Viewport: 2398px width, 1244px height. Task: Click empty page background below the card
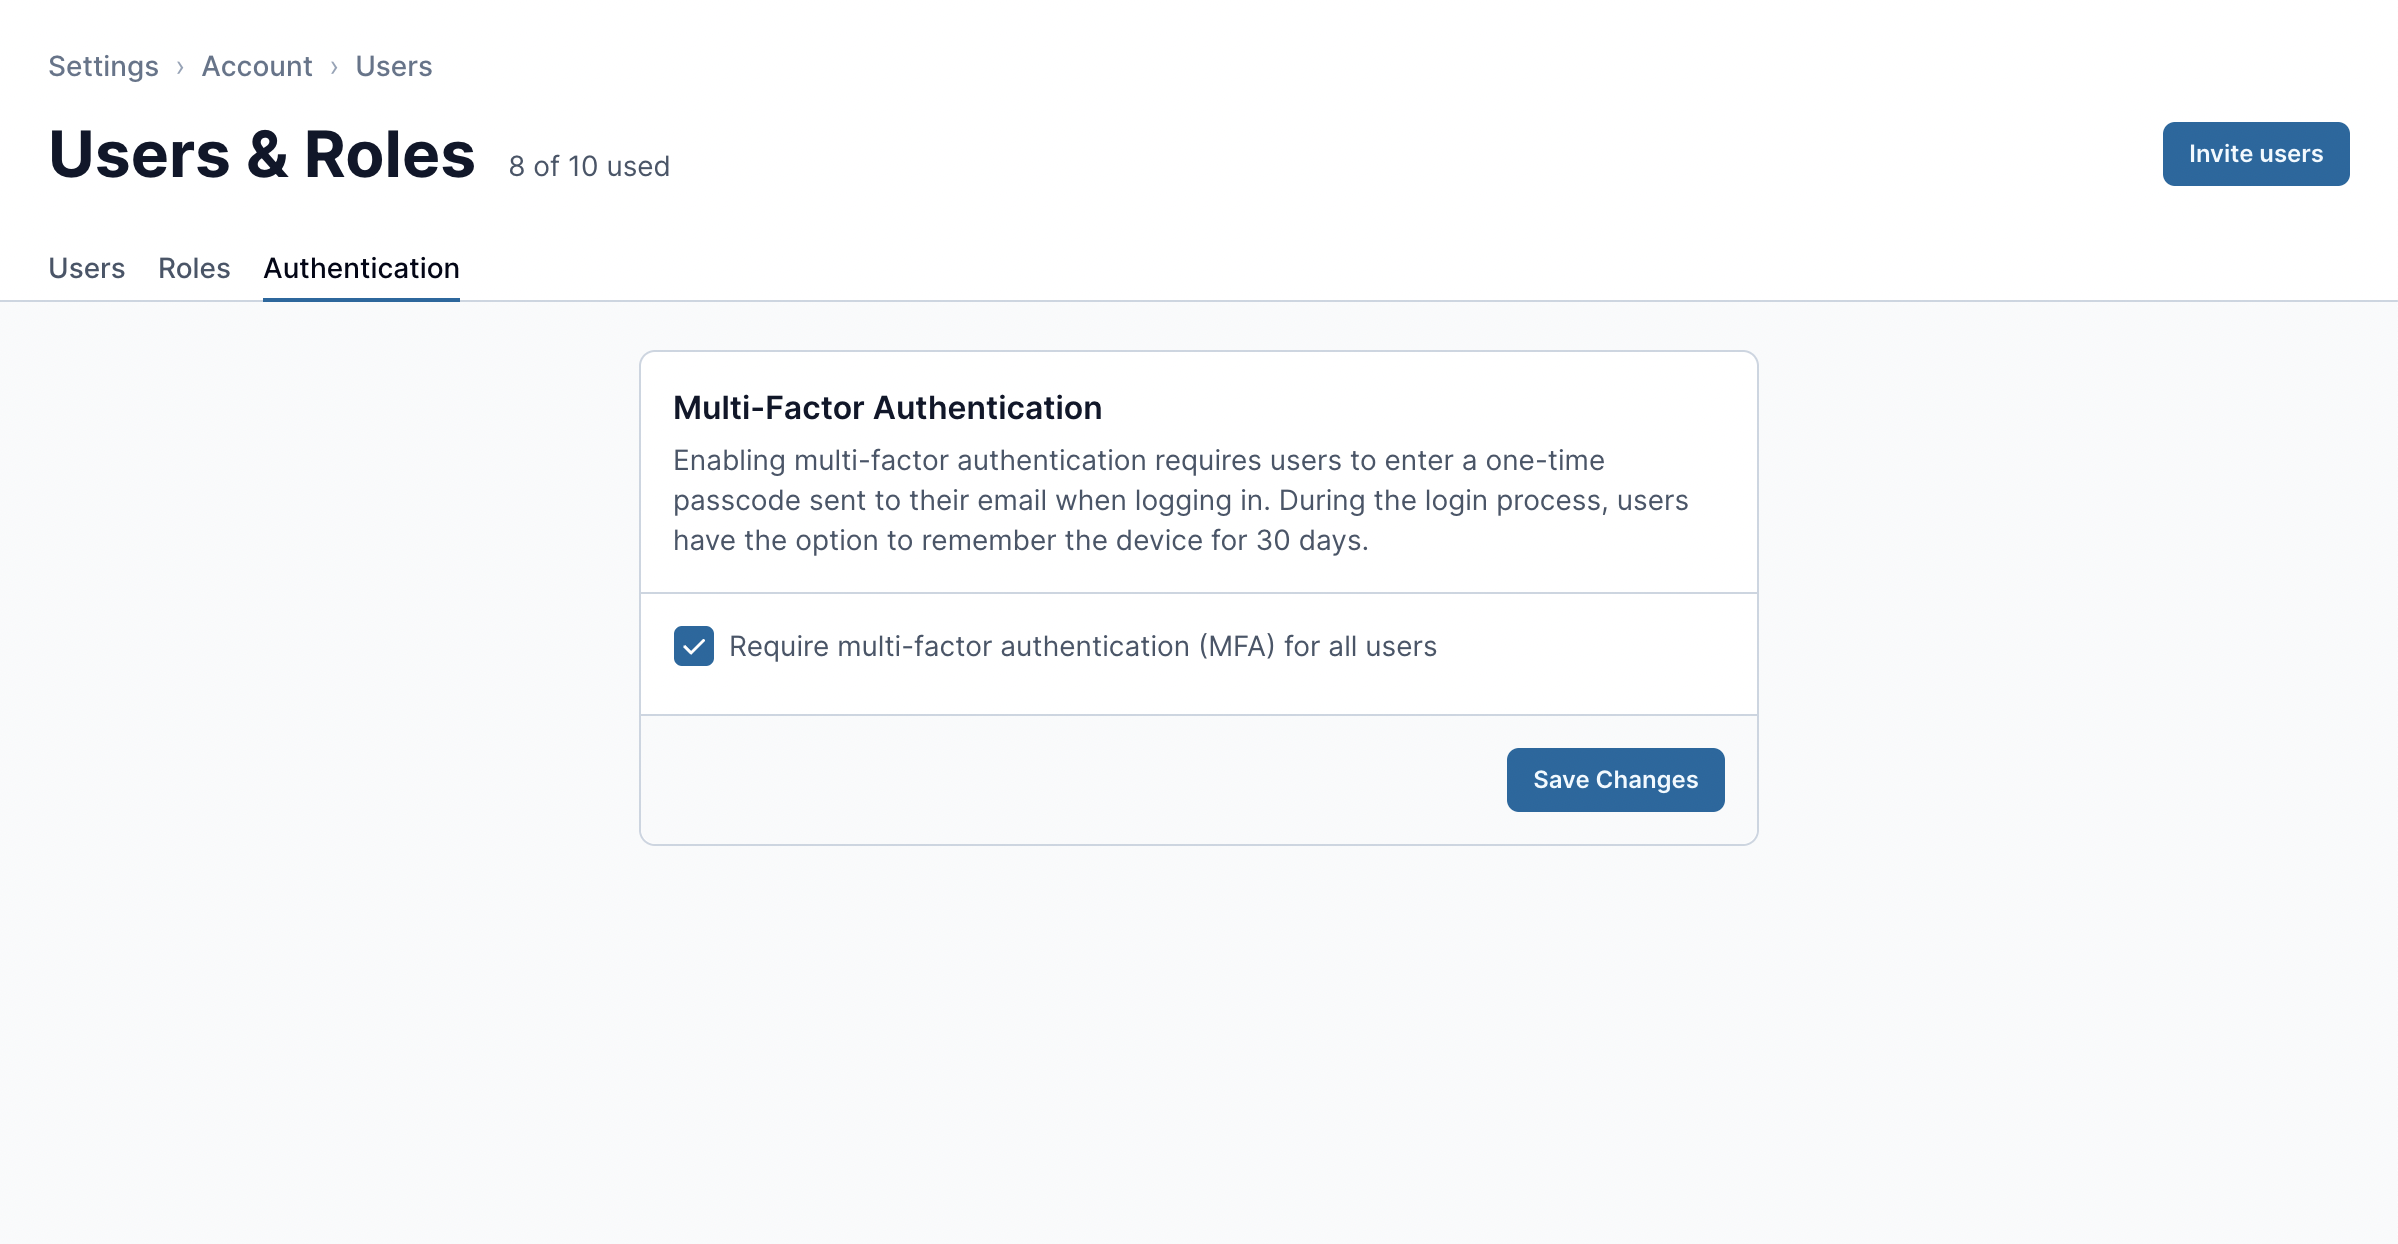tap(1198, 1040)
